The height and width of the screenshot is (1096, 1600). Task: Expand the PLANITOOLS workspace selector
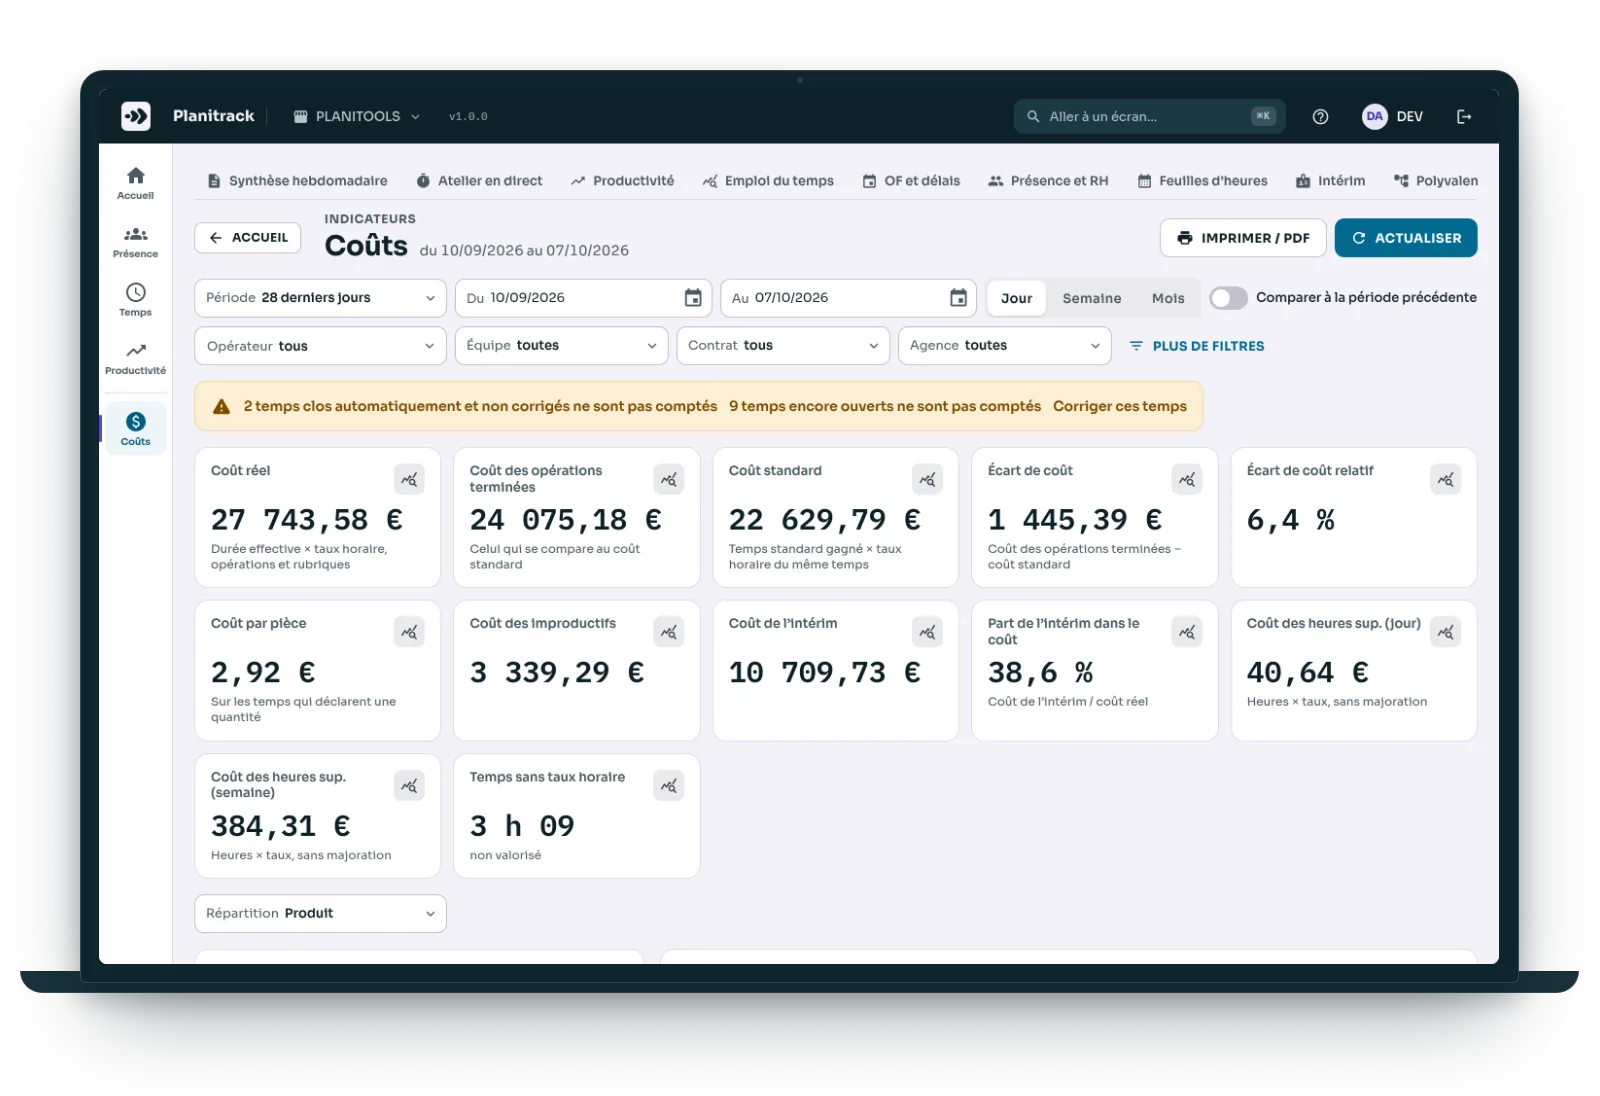tap(357, 117)
